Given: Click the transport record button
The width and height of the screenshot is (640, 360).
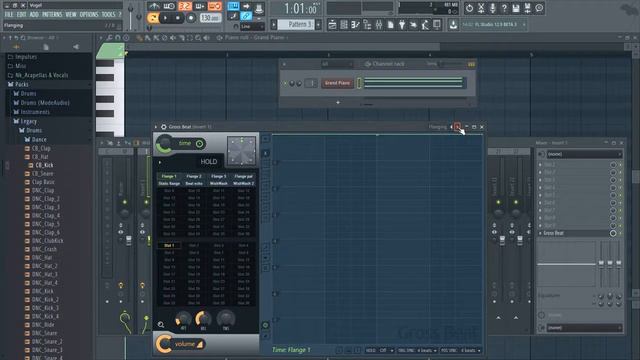Looking at the screenshot, I should [191, 18].
